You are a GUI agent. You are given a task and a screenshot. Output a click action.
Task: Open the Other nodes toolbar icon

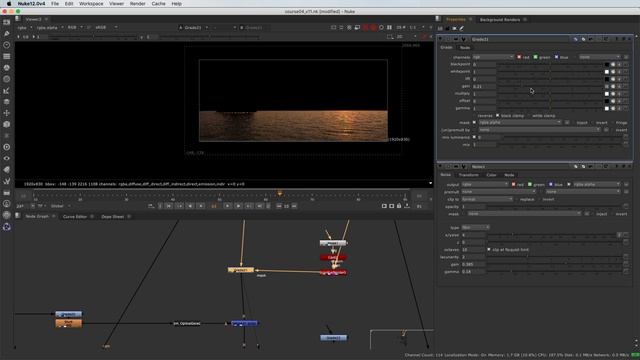click(x=7, y=193)
